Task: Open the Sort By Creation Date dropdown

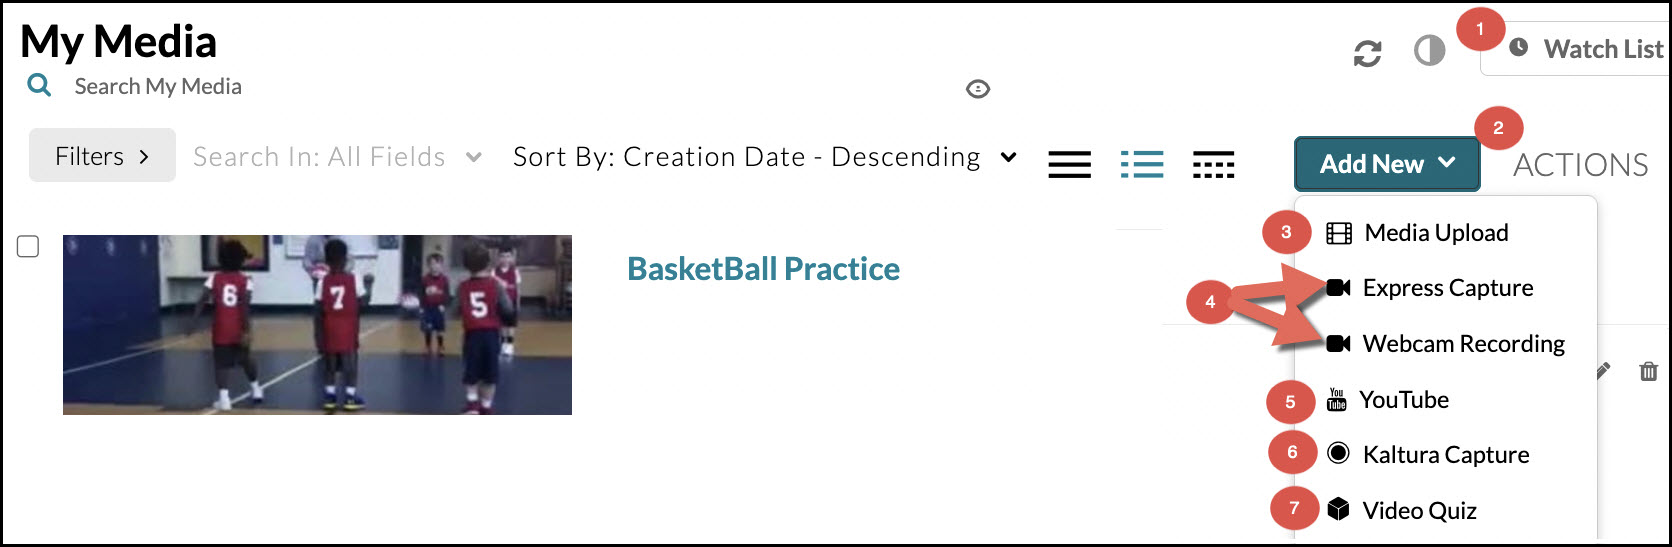Action: click(764, 157)
